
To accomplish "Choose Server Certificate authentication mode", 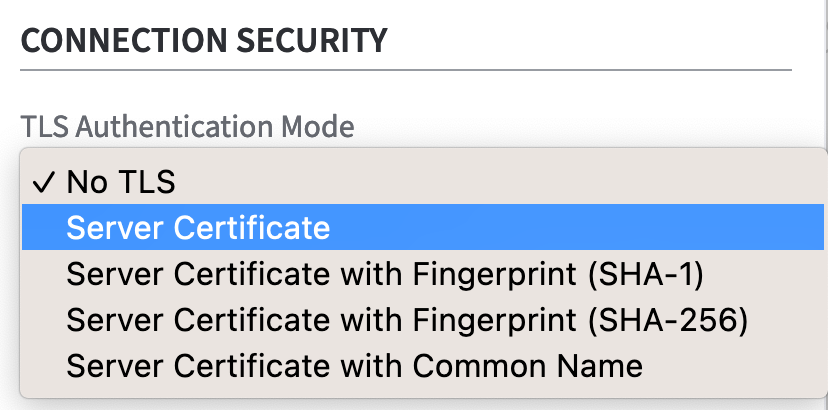I will click(x=198, y=228).
